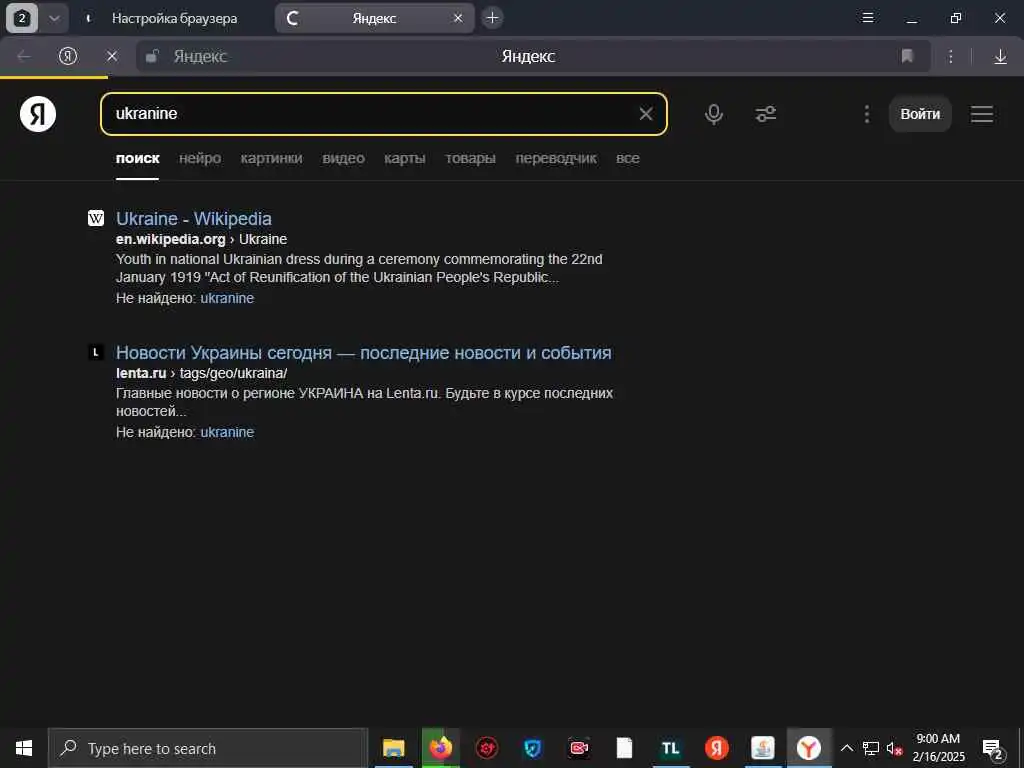Stop loading the page
Viewport: 1024px width, 768px height.
pos(112,56)
